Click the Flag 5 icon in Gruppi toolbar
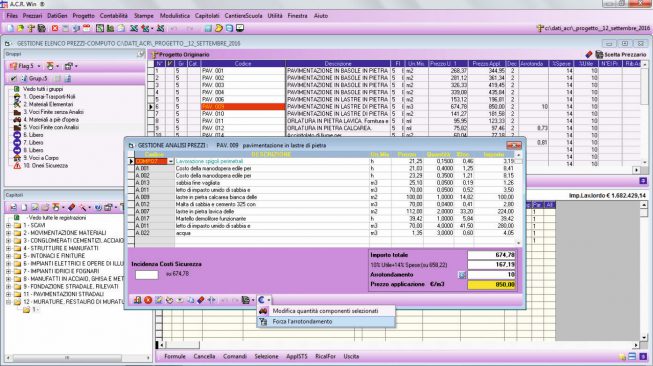The width and height of the screenshot is (653, 366). 13,66
